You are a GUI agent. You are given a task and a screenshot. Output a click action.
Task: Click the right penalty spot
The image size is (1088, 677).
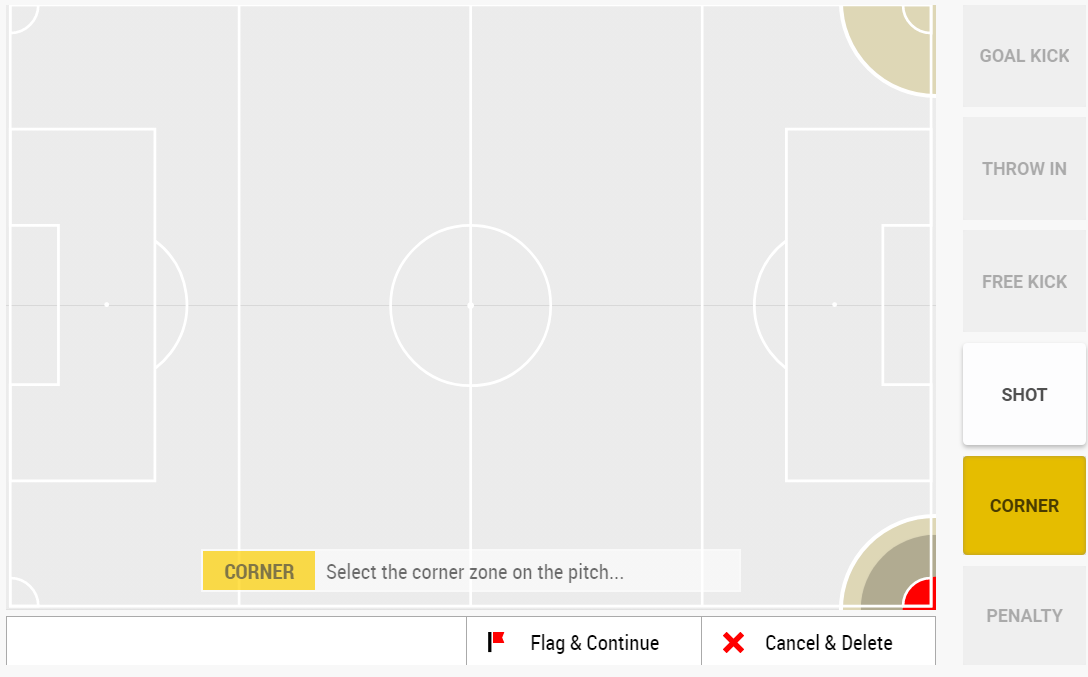pyautogui.click(x=834, y=305)
